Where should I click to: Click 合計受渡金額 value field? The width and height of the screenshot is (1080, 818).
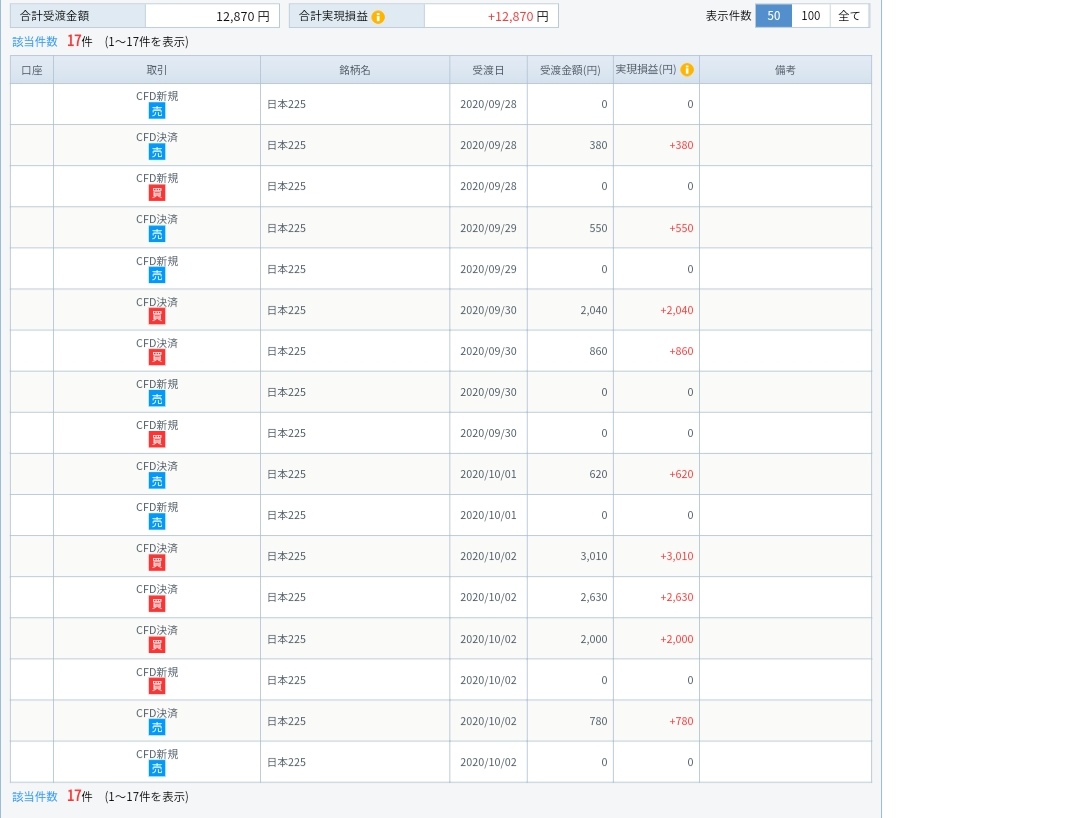click(x=212, y=16)
